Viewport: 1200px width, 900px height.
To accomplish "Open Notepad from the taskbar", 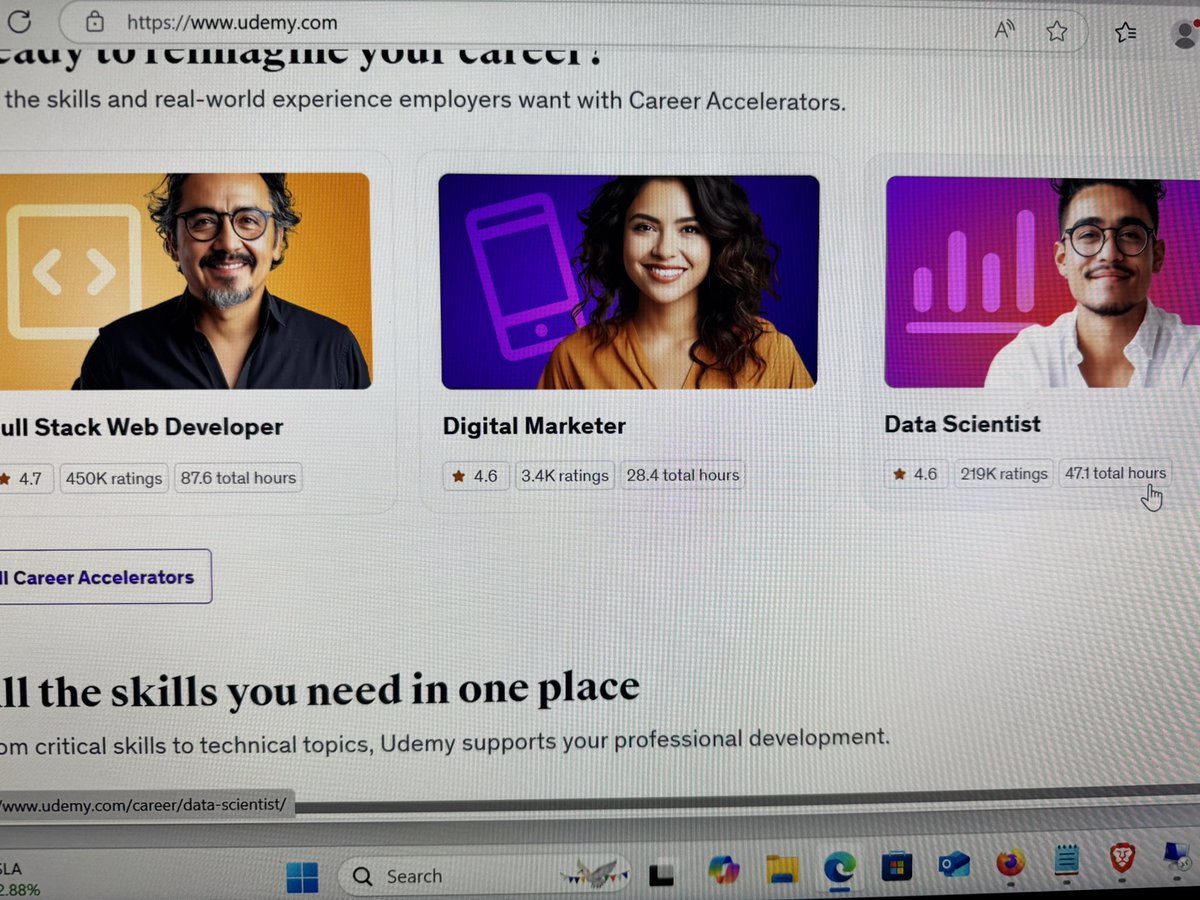I will (1067, 860).
